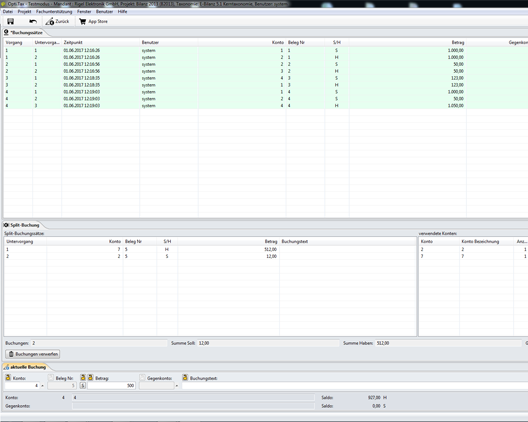Image resolution: width=528 pixels, height=422 pixels.
Task: Click the Summe Haben field showing 512,00
Action: [x=448, y=343]
